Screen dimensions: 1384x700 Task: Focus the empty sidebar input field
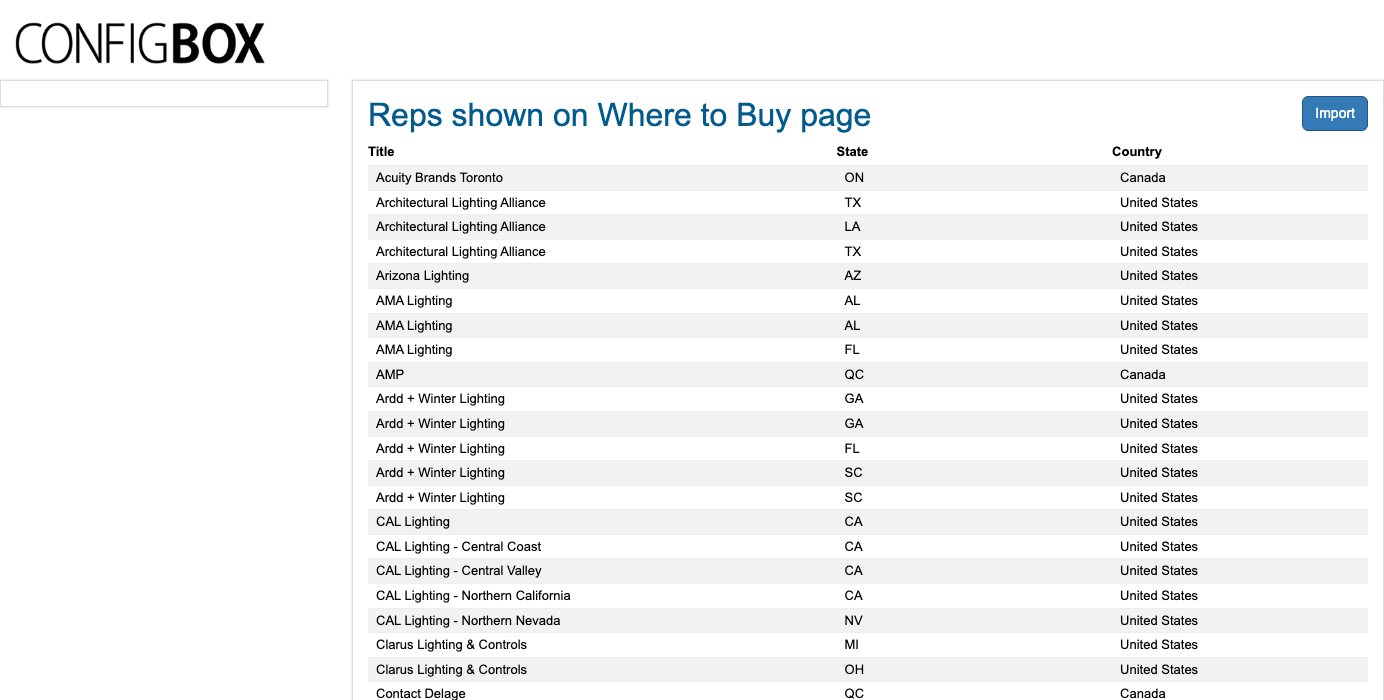click(x=164, y=93)
